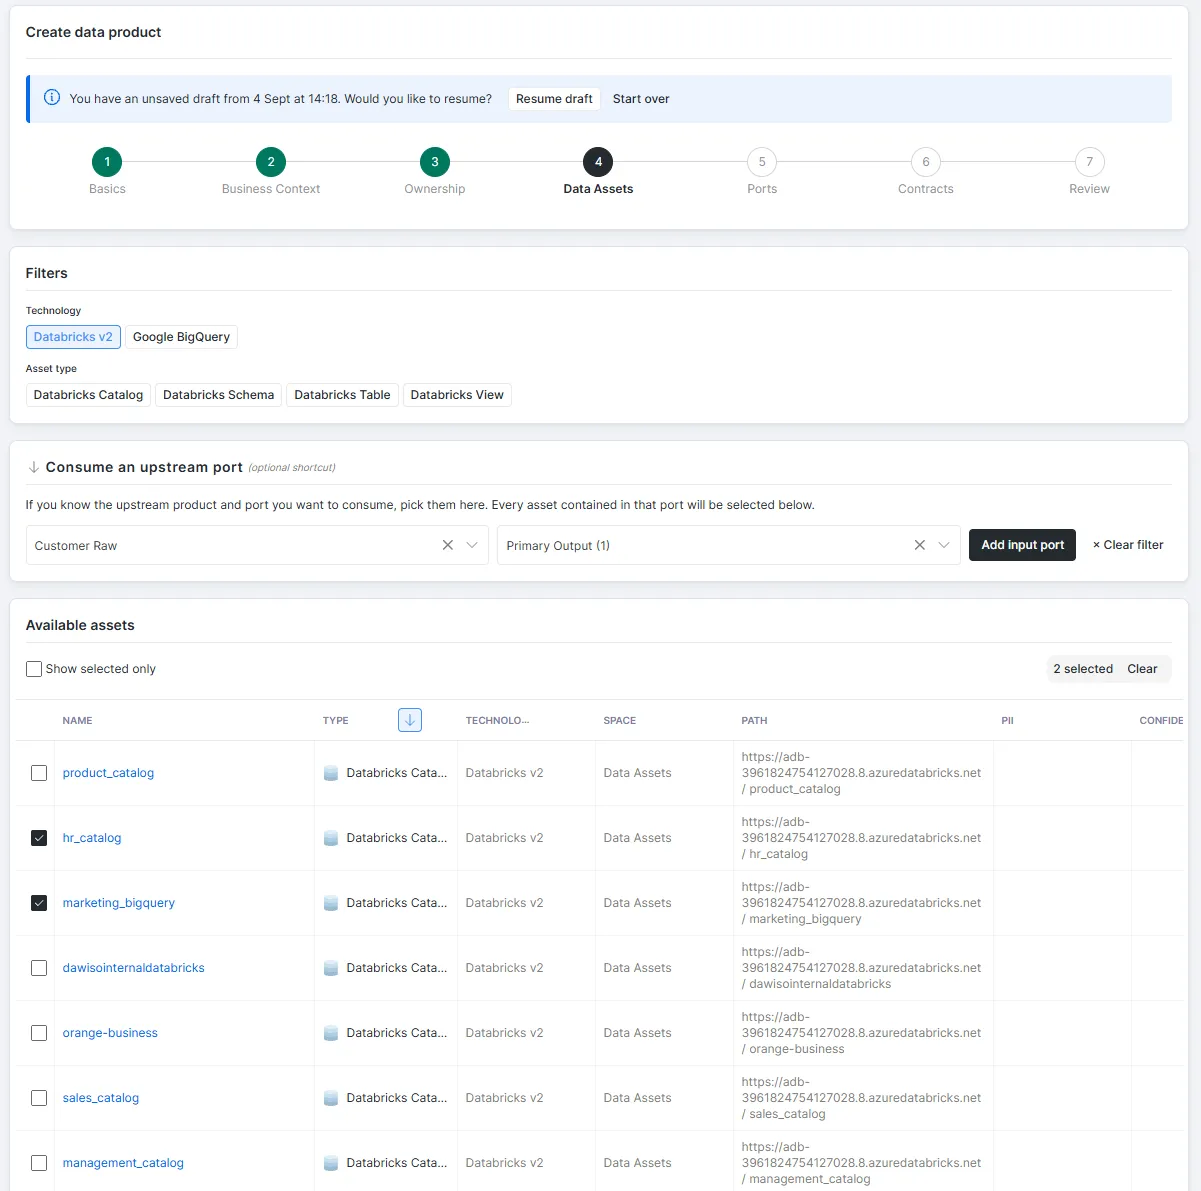Open the hr_catalog link
This screenshot has width=1201, height=1191.
tap(92, 838)
